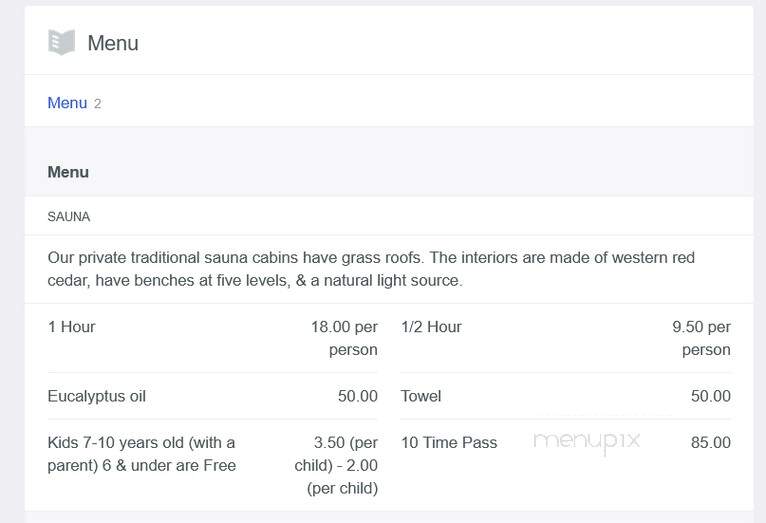This screenshot has width=766, height=523.
Task: Click the Eucalyptus oil 50.00 price
Action: (358, 396)
